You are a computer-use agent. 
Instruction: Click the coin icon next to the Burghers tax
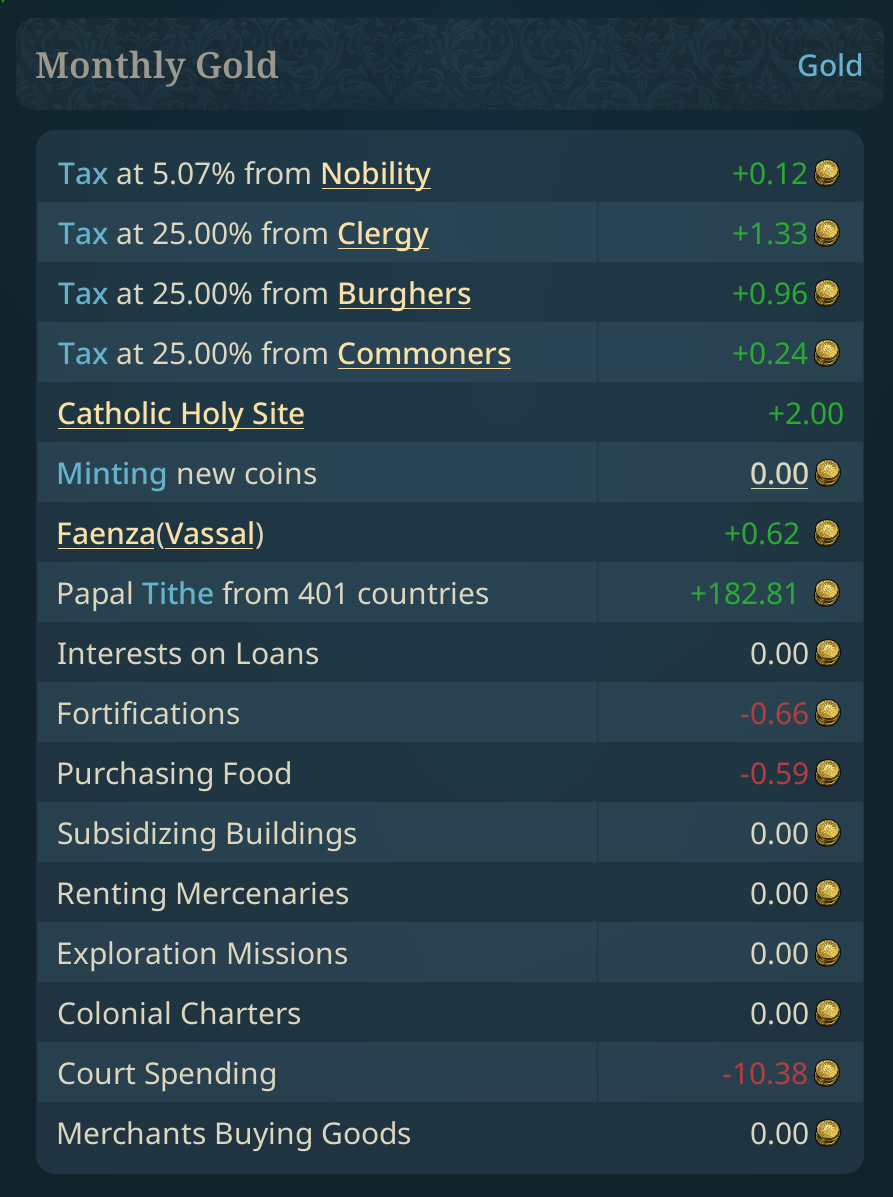click(827, 292)
